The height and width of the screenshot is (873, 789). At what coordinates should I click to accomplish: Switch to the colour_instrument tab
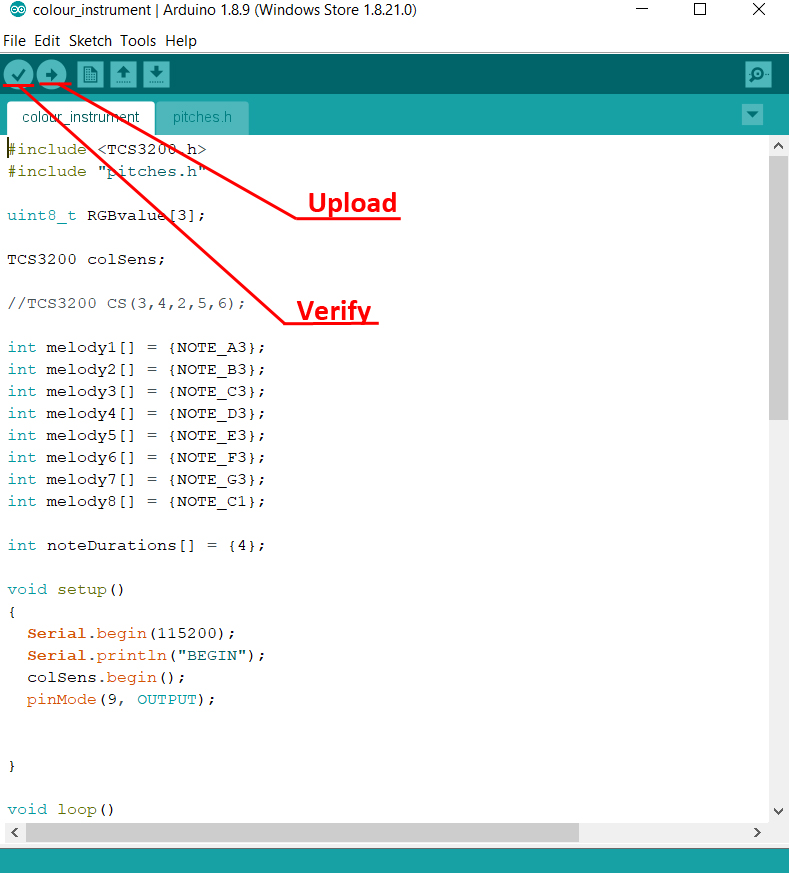click(x=81, y=117)
